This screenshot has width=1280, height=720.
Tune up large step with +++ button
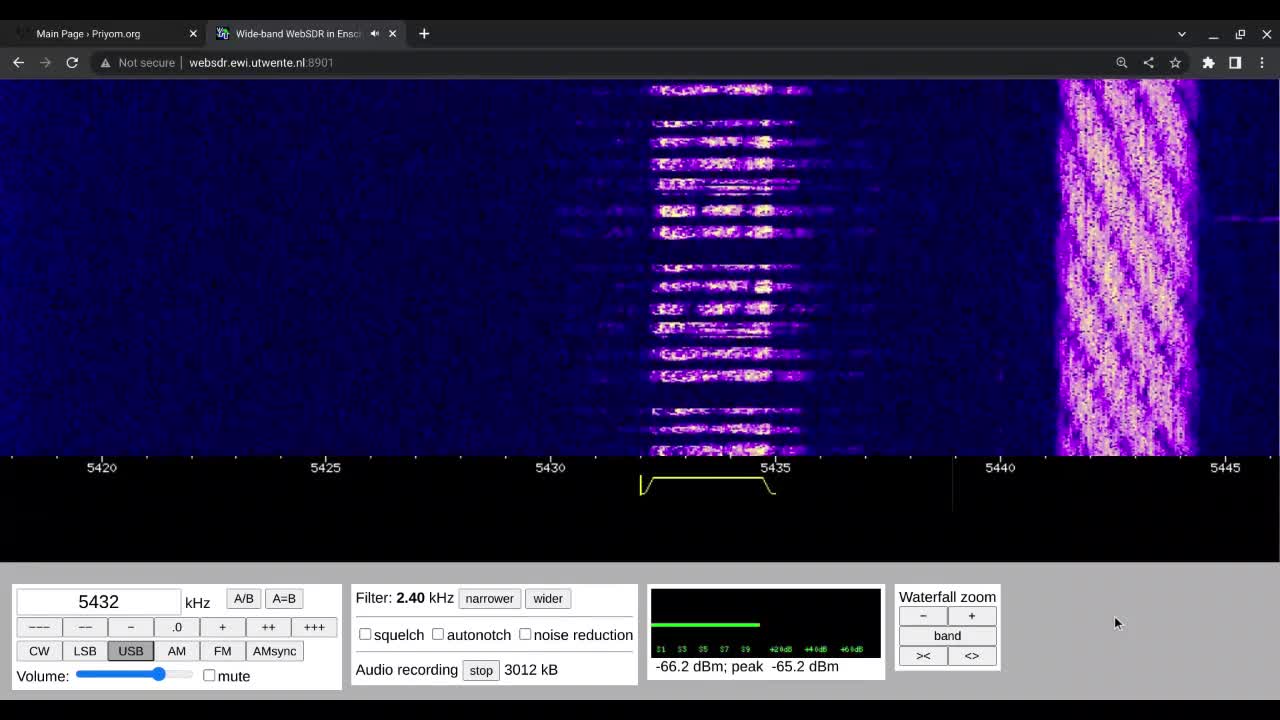tap(314, 627)
